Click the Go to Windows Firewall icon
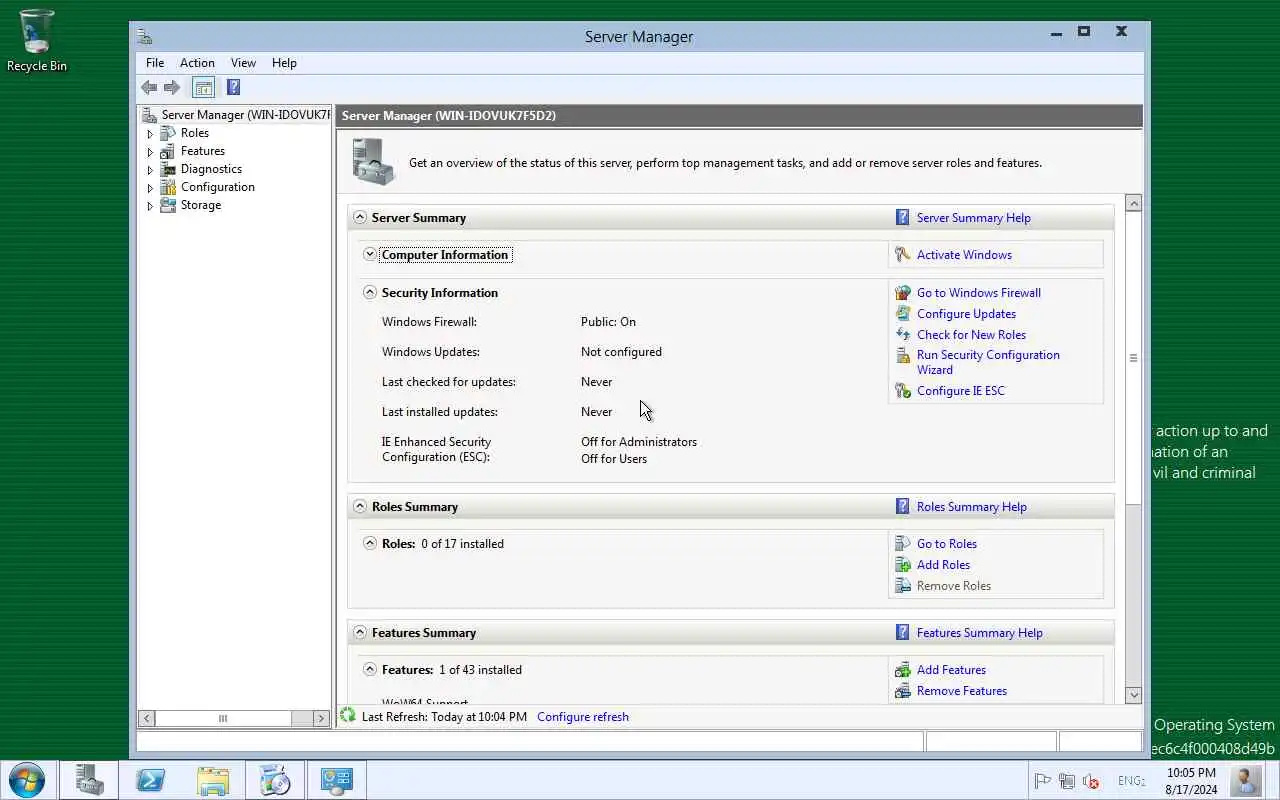Image resolution: width=1280 pixels, height=800 pixels. click(x=903, y=292)
